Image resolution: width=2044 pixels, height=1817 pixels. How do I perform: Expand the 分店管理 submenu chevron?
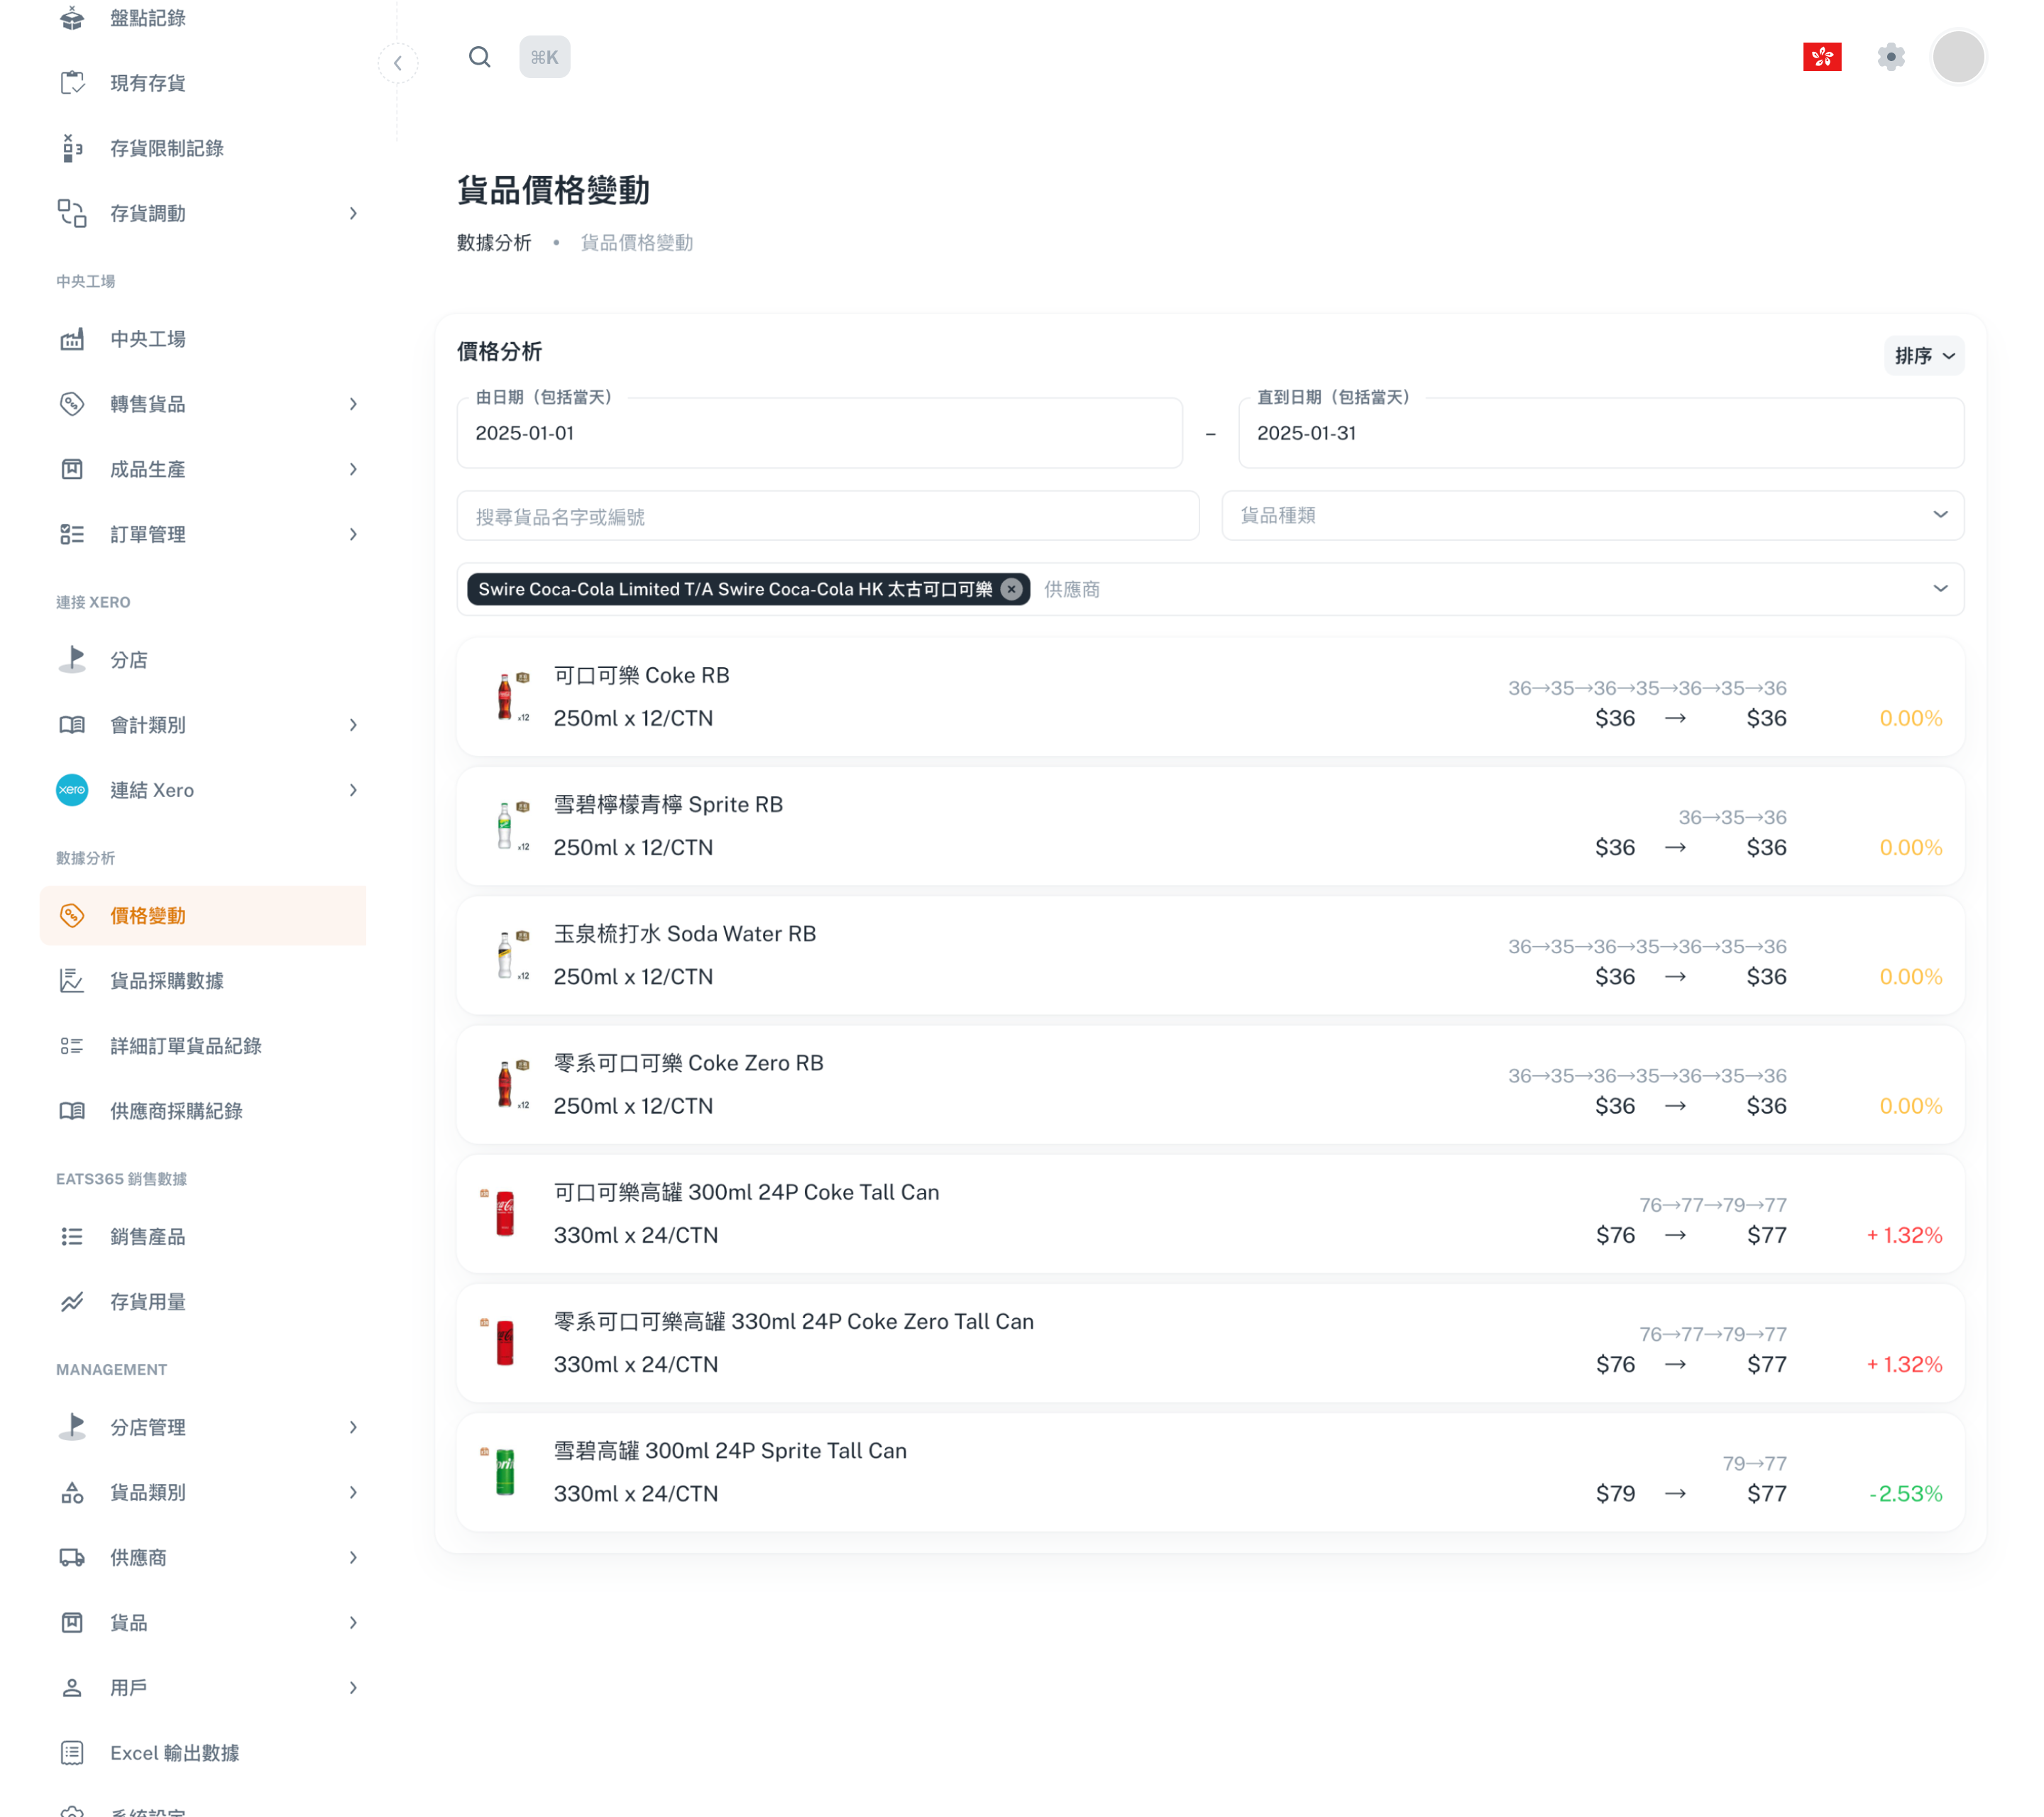click(x=353, y=1427)
